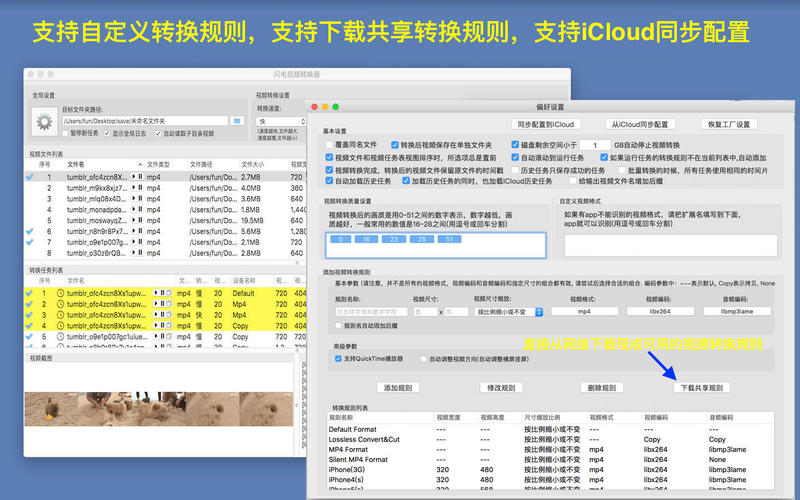Toggle 显示全局日志 checkbox in main window
Screen dimensions: 800x500
tap(107, 133)
